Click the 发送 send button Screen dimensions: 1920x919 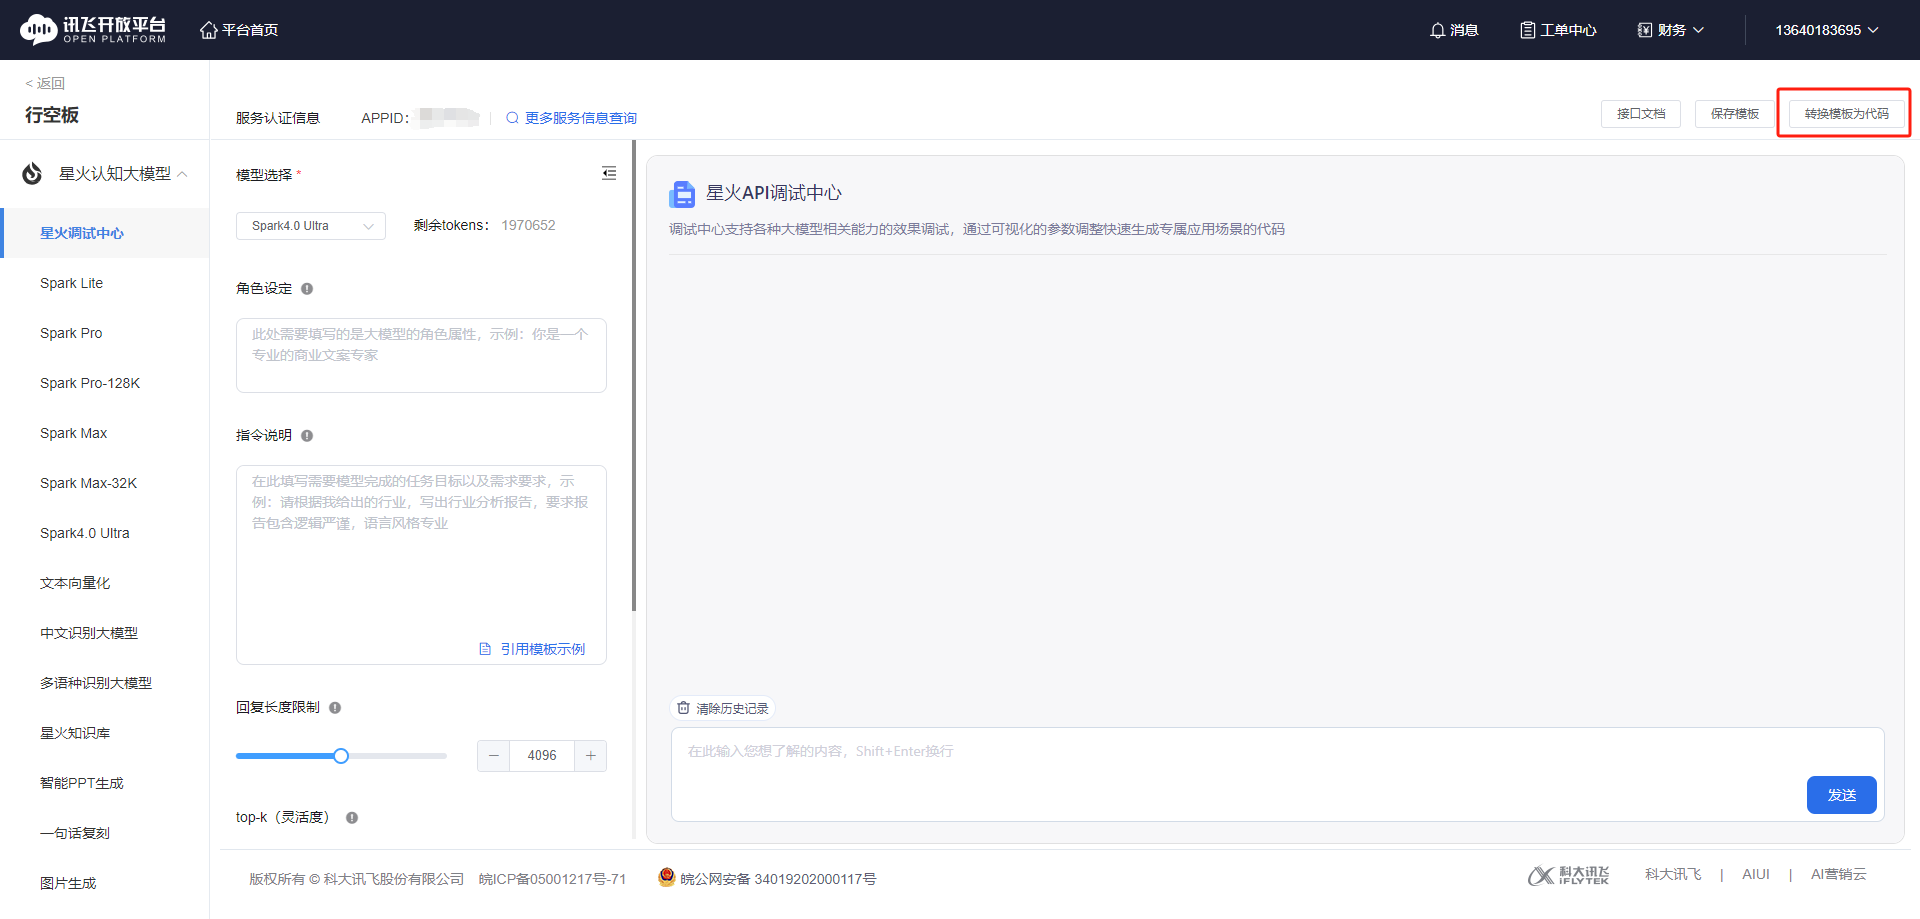[x=1842, y=795]
